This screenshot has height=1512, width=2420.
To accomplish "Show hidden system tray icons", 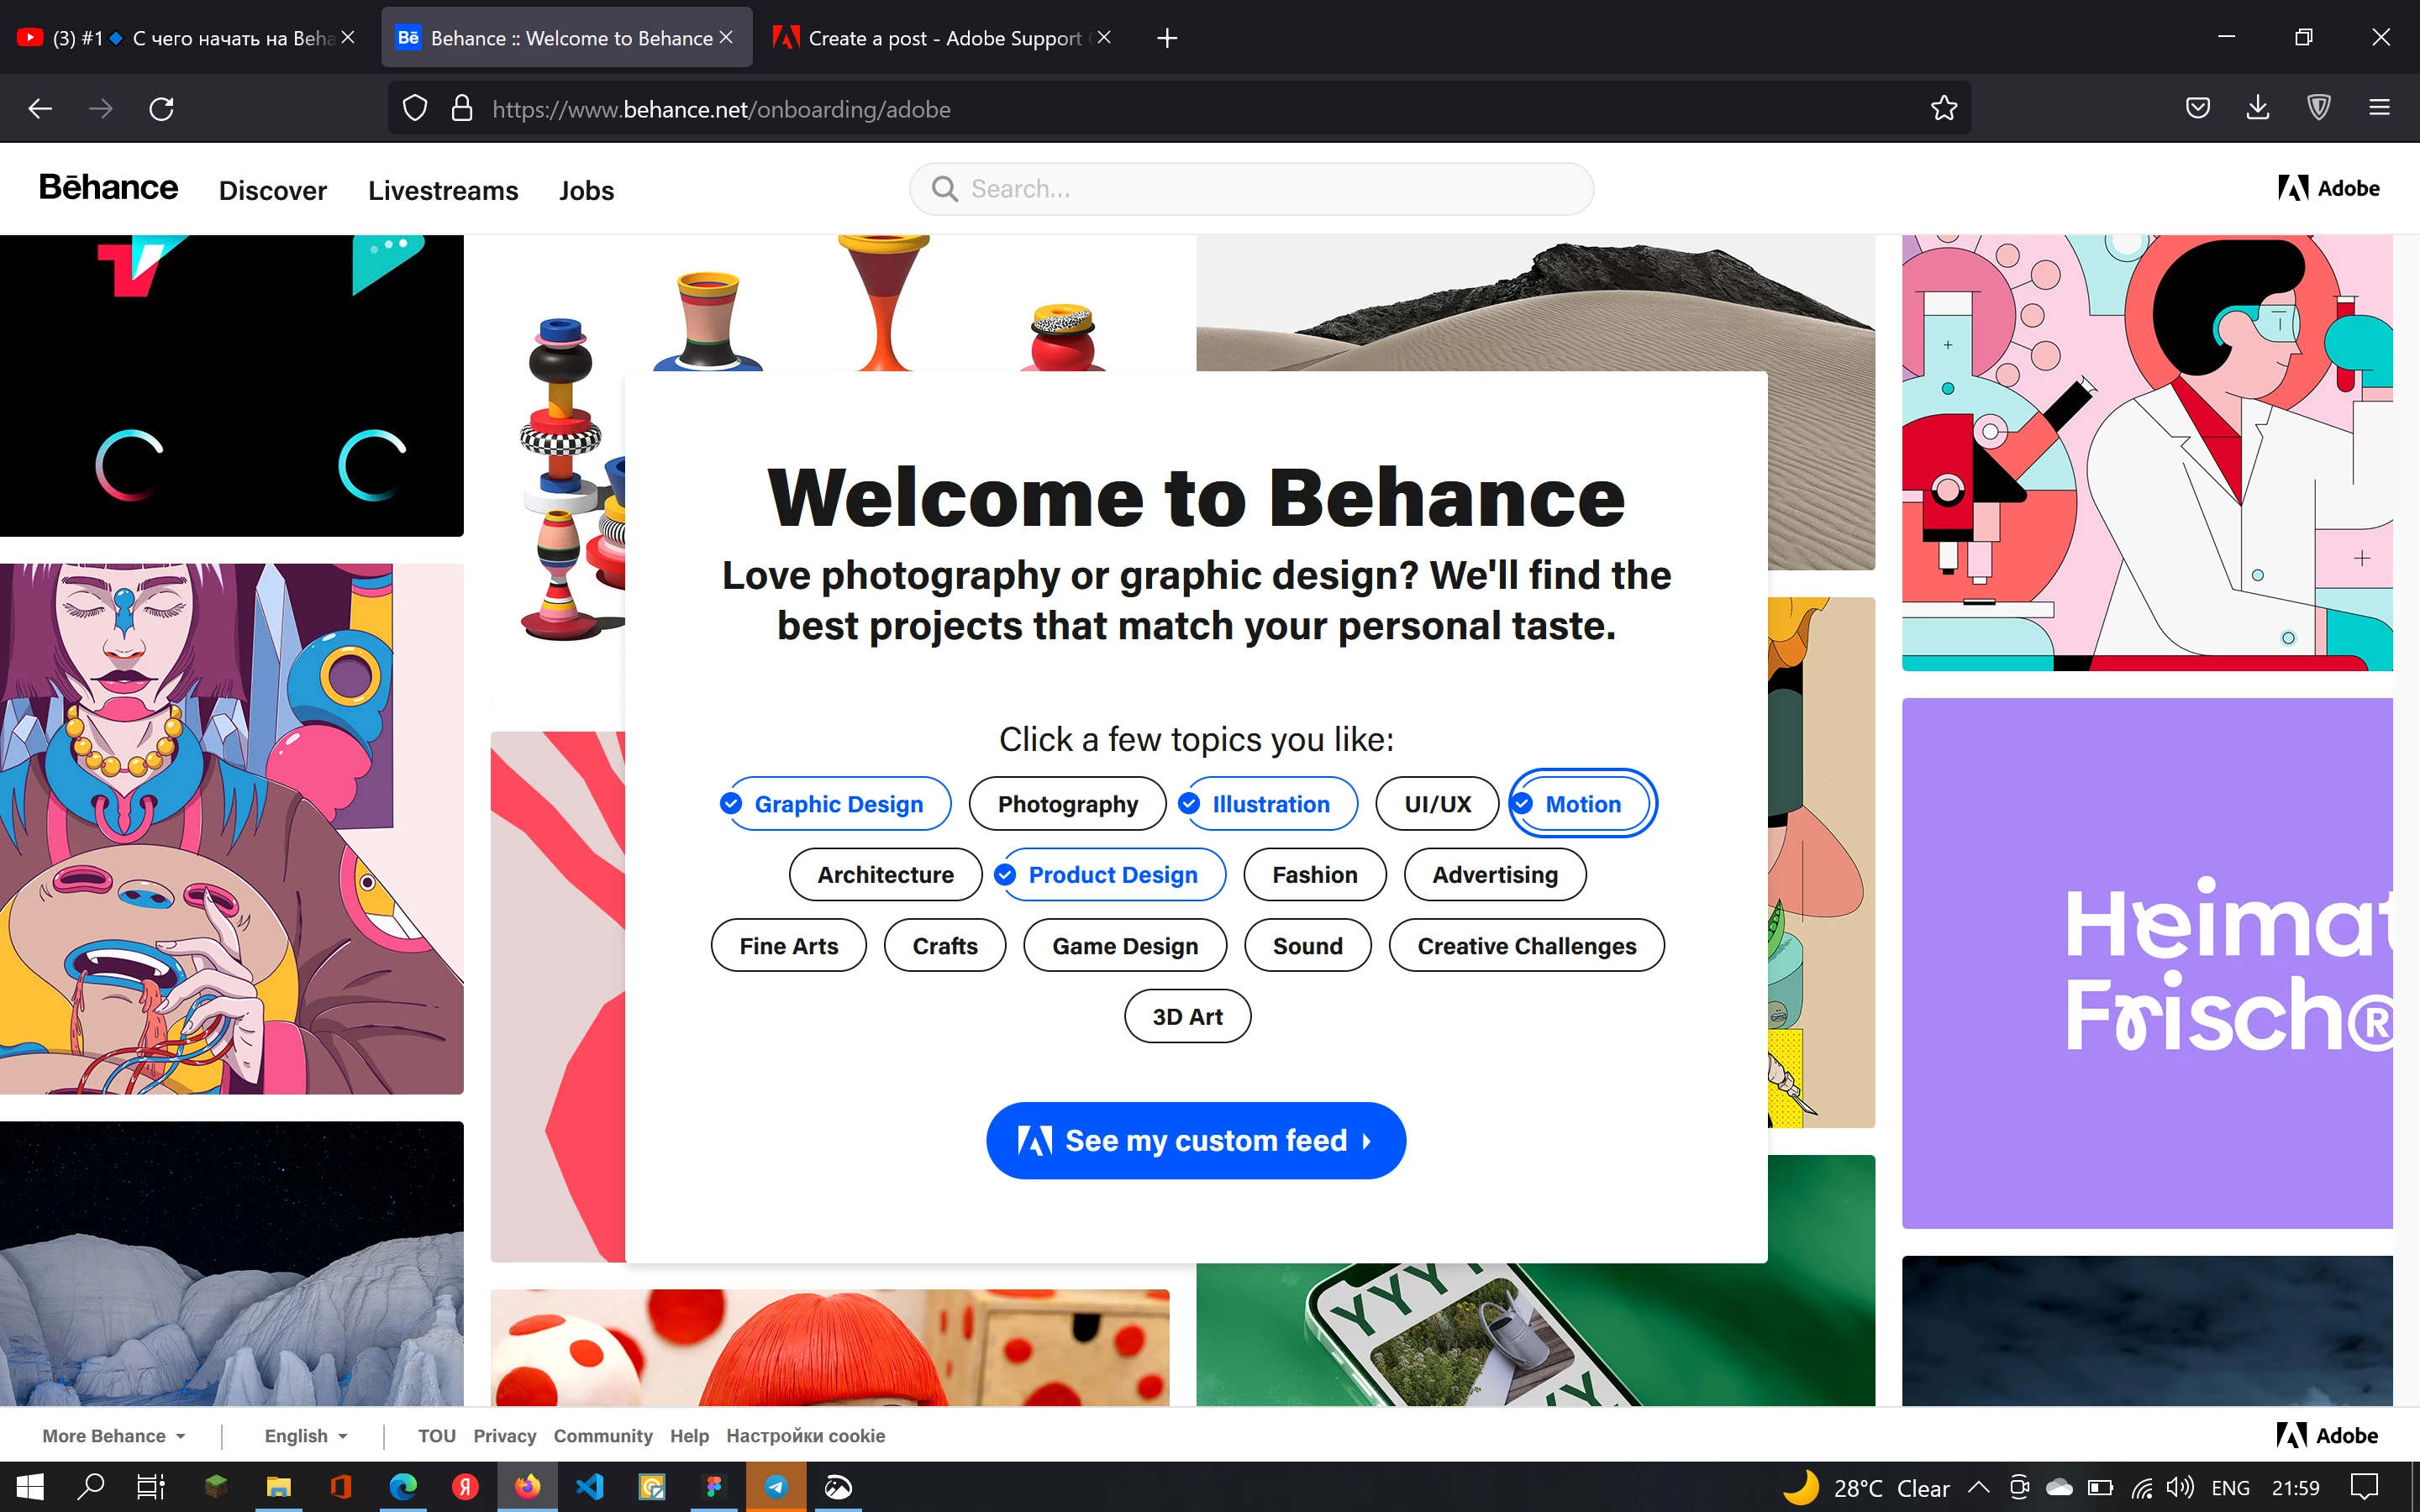I will 1978,1487.
